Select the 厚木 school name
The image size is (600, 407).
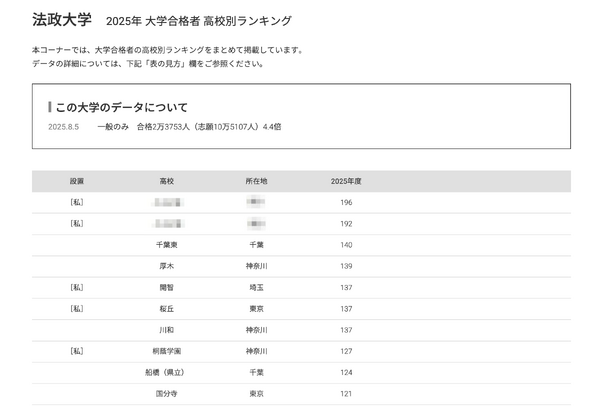(x=167, y=266)
